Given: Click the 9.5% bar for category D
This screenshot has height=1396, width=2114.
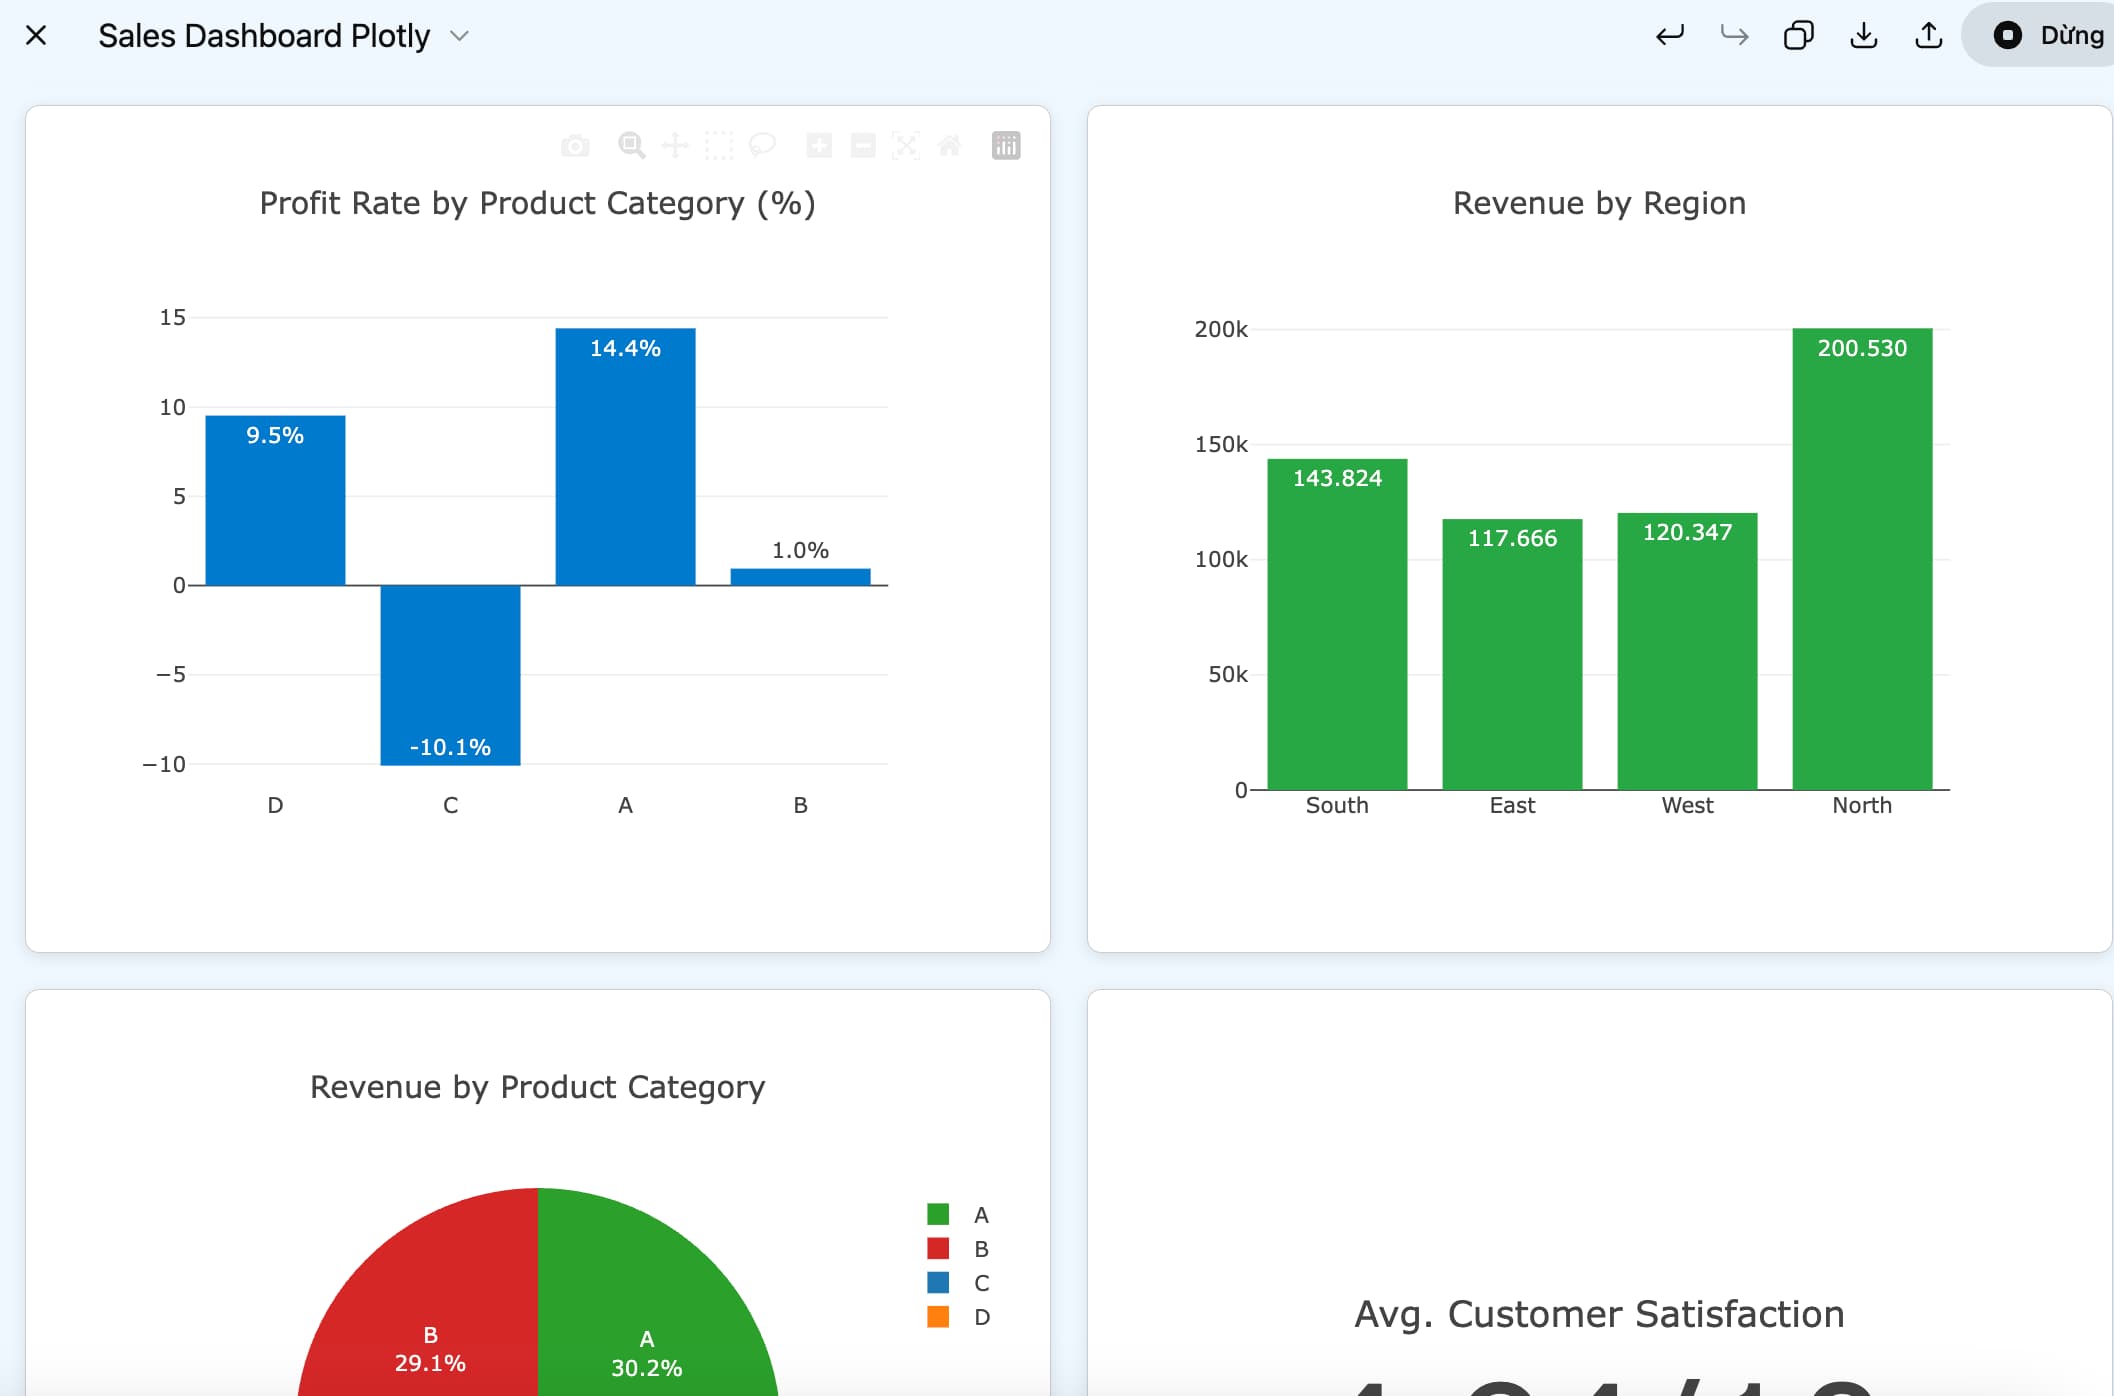Looking at the screenshot, I should (275, 501).
